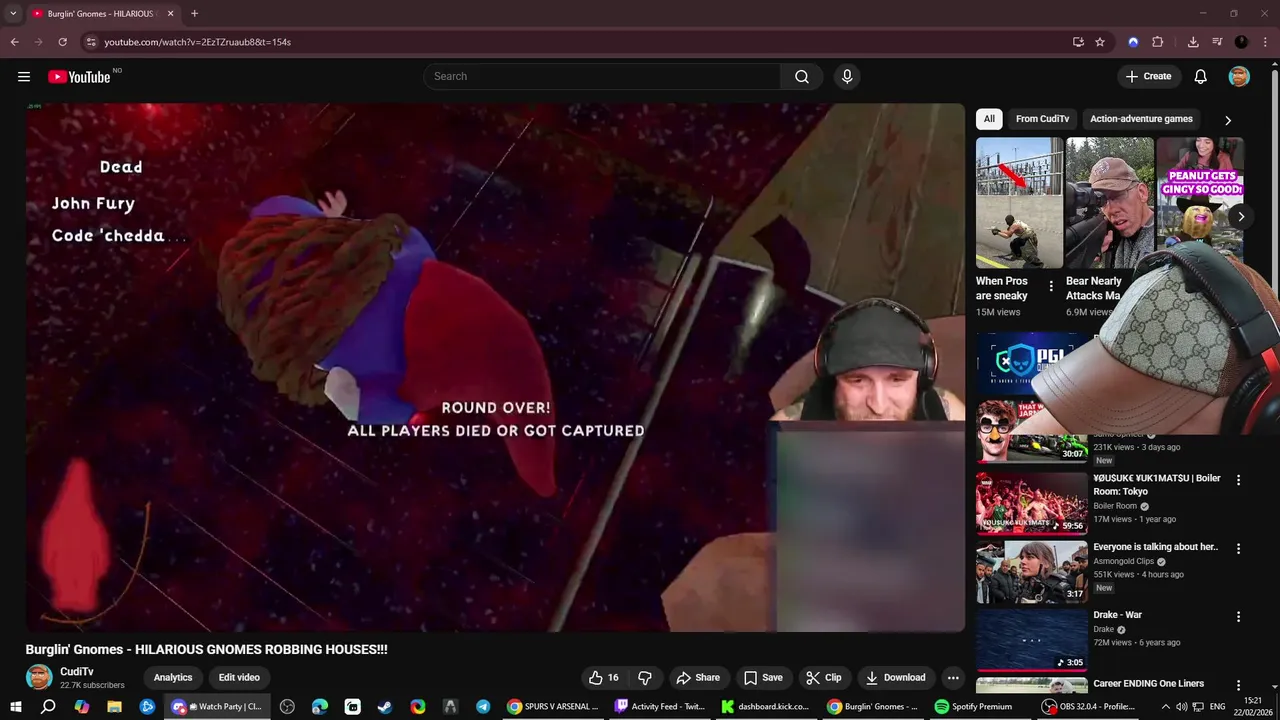The width and height of the screenshot is (1280, 720).
Task: Click the Edit video button
Action: pos(239,677)
